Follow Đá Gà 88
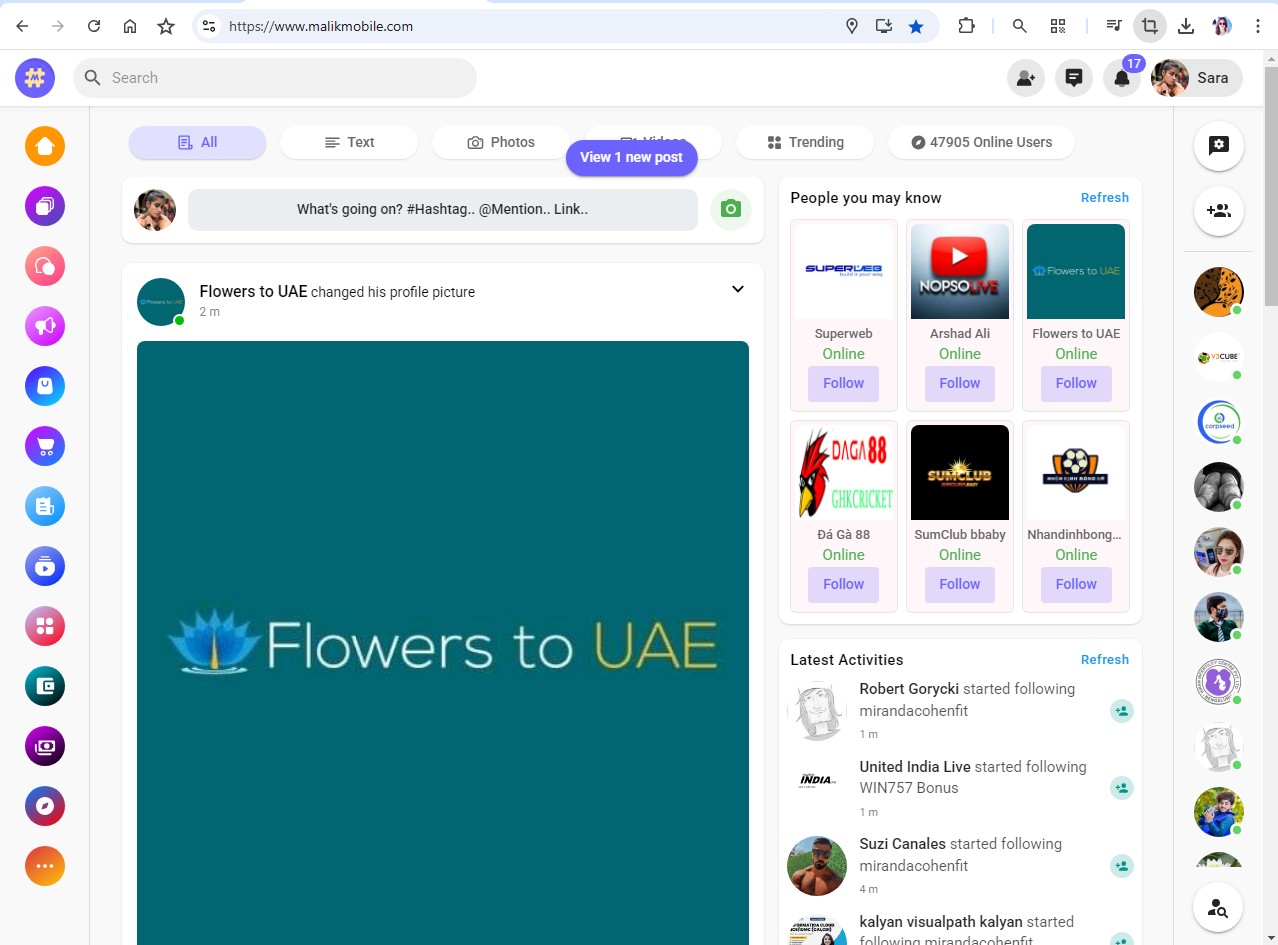This screenshot has height=945, width=1278. pyautogui.click(x=844, y=584)
